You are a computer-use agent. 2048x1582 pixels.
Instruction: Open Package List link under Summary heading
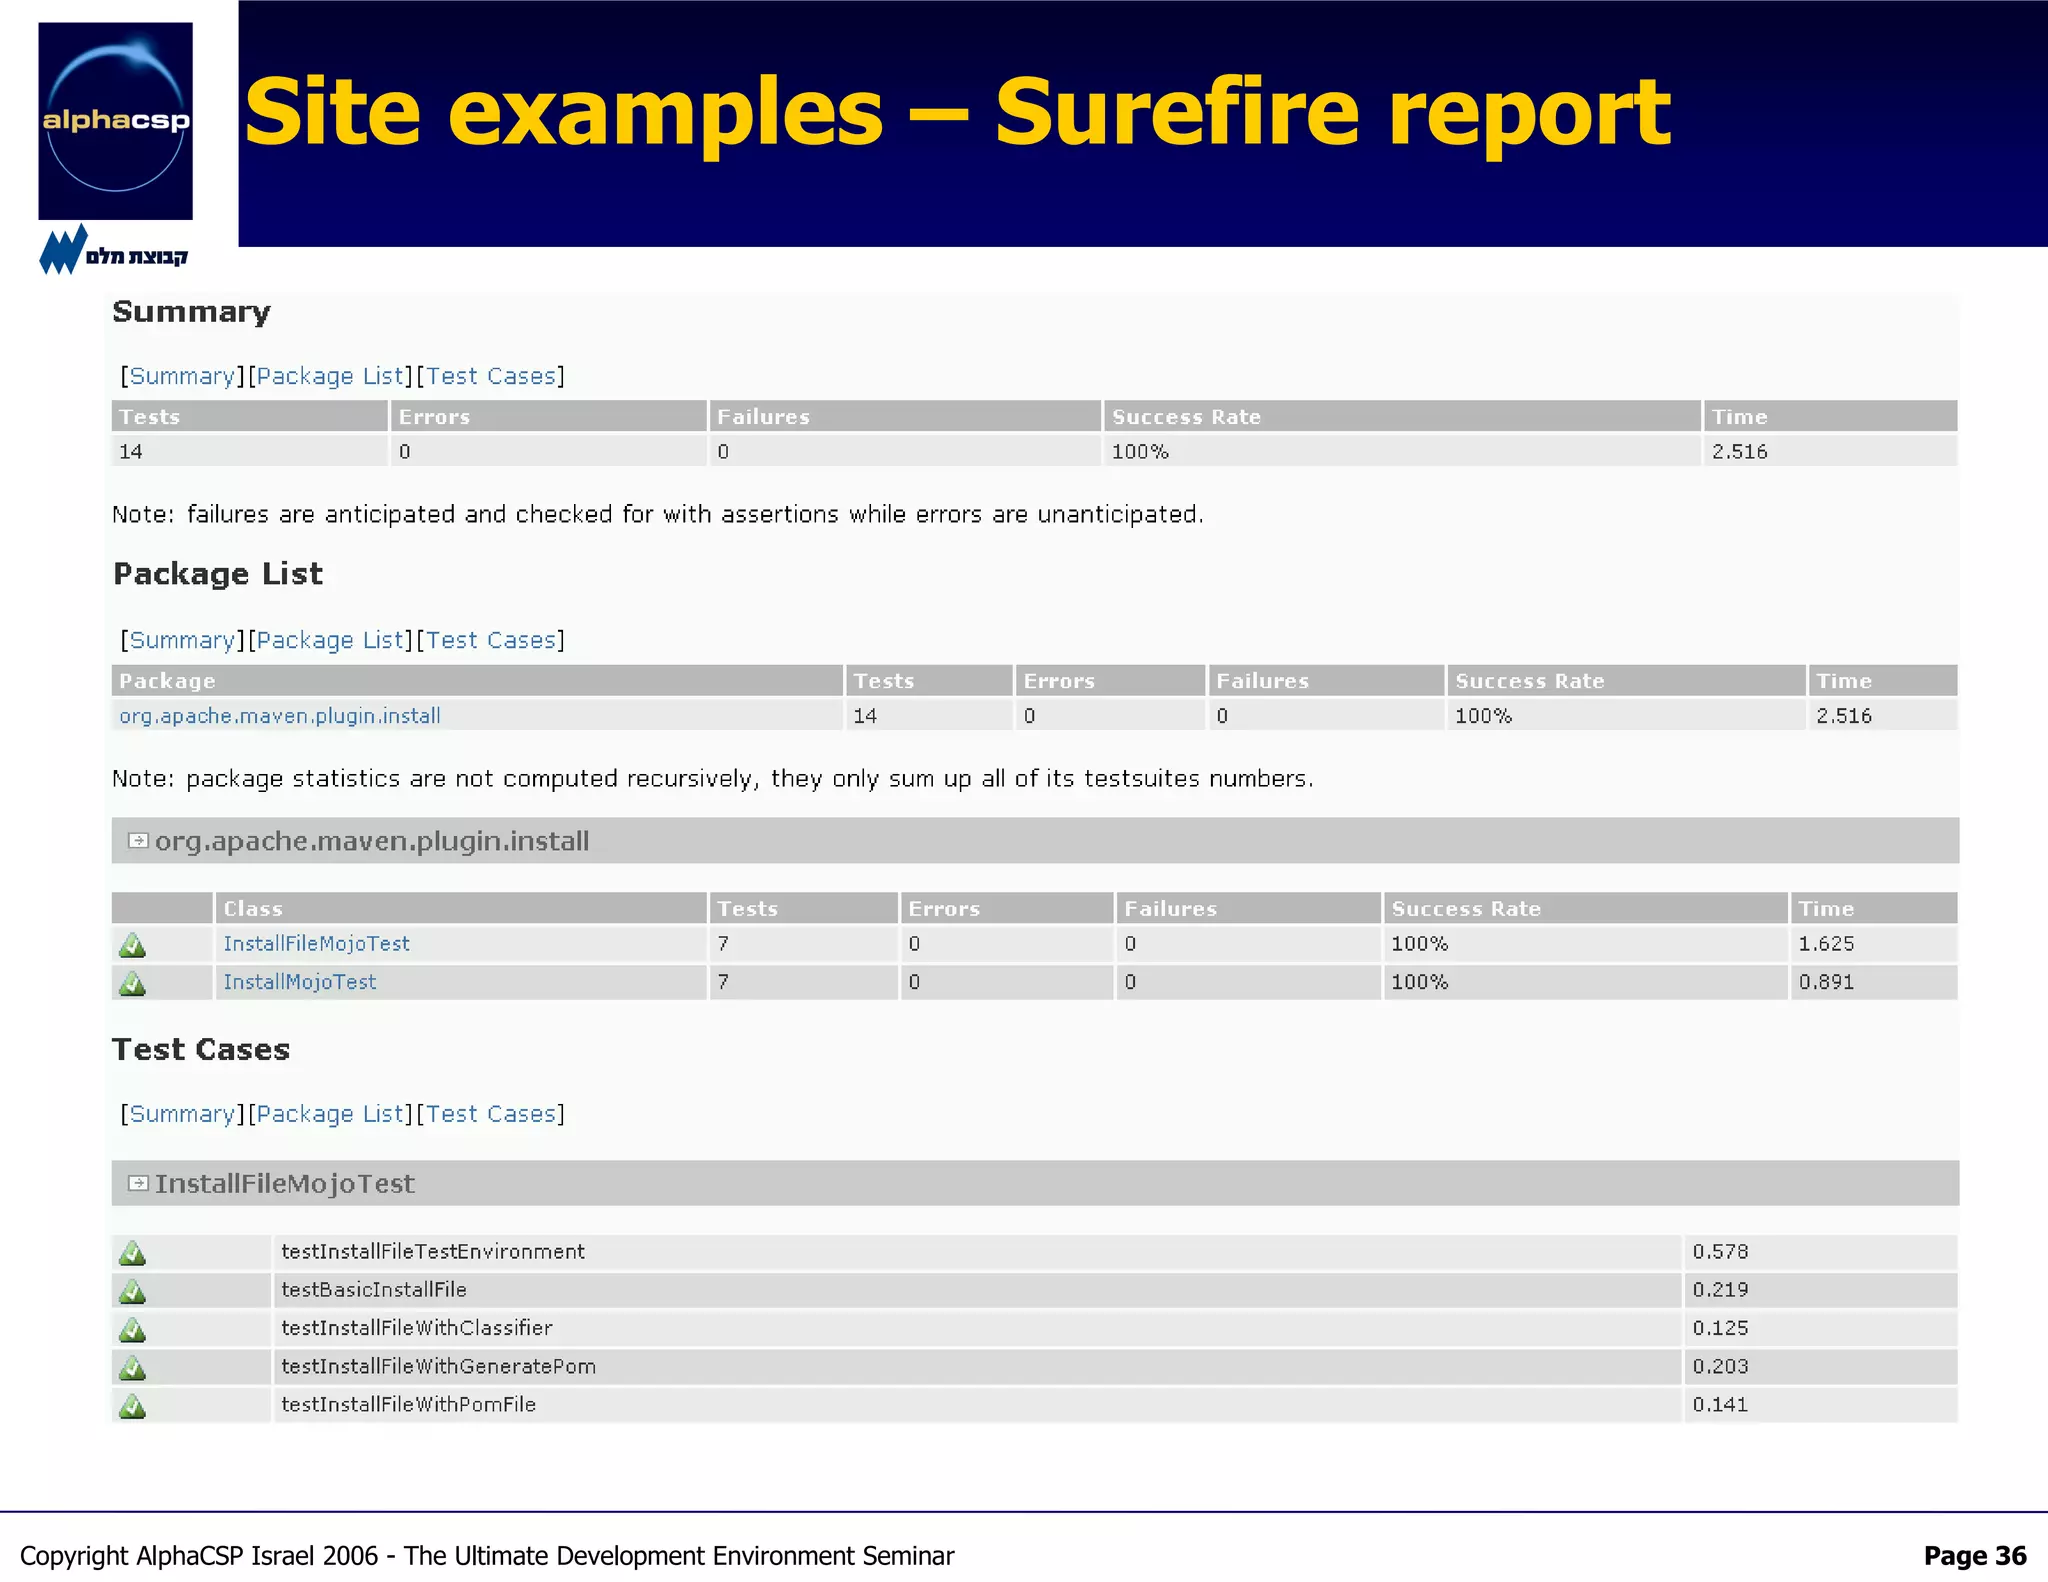pos(330,376)
